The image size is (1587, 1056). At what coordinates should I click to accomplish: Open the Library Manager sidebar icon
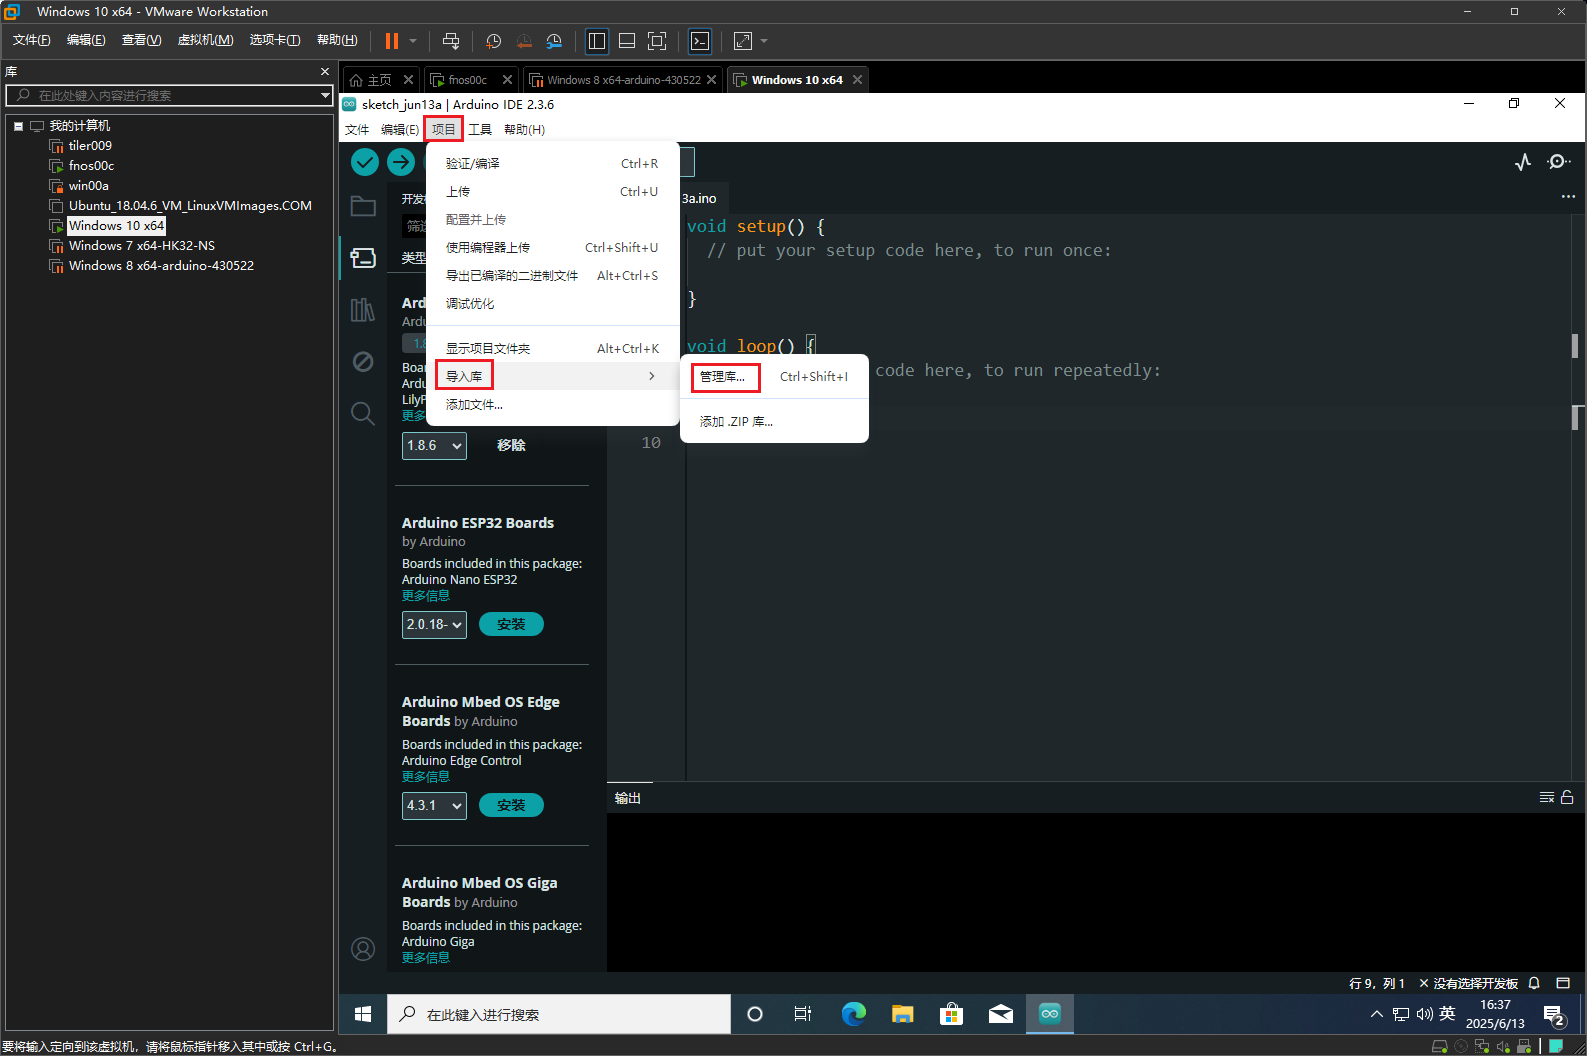(363, 310)
